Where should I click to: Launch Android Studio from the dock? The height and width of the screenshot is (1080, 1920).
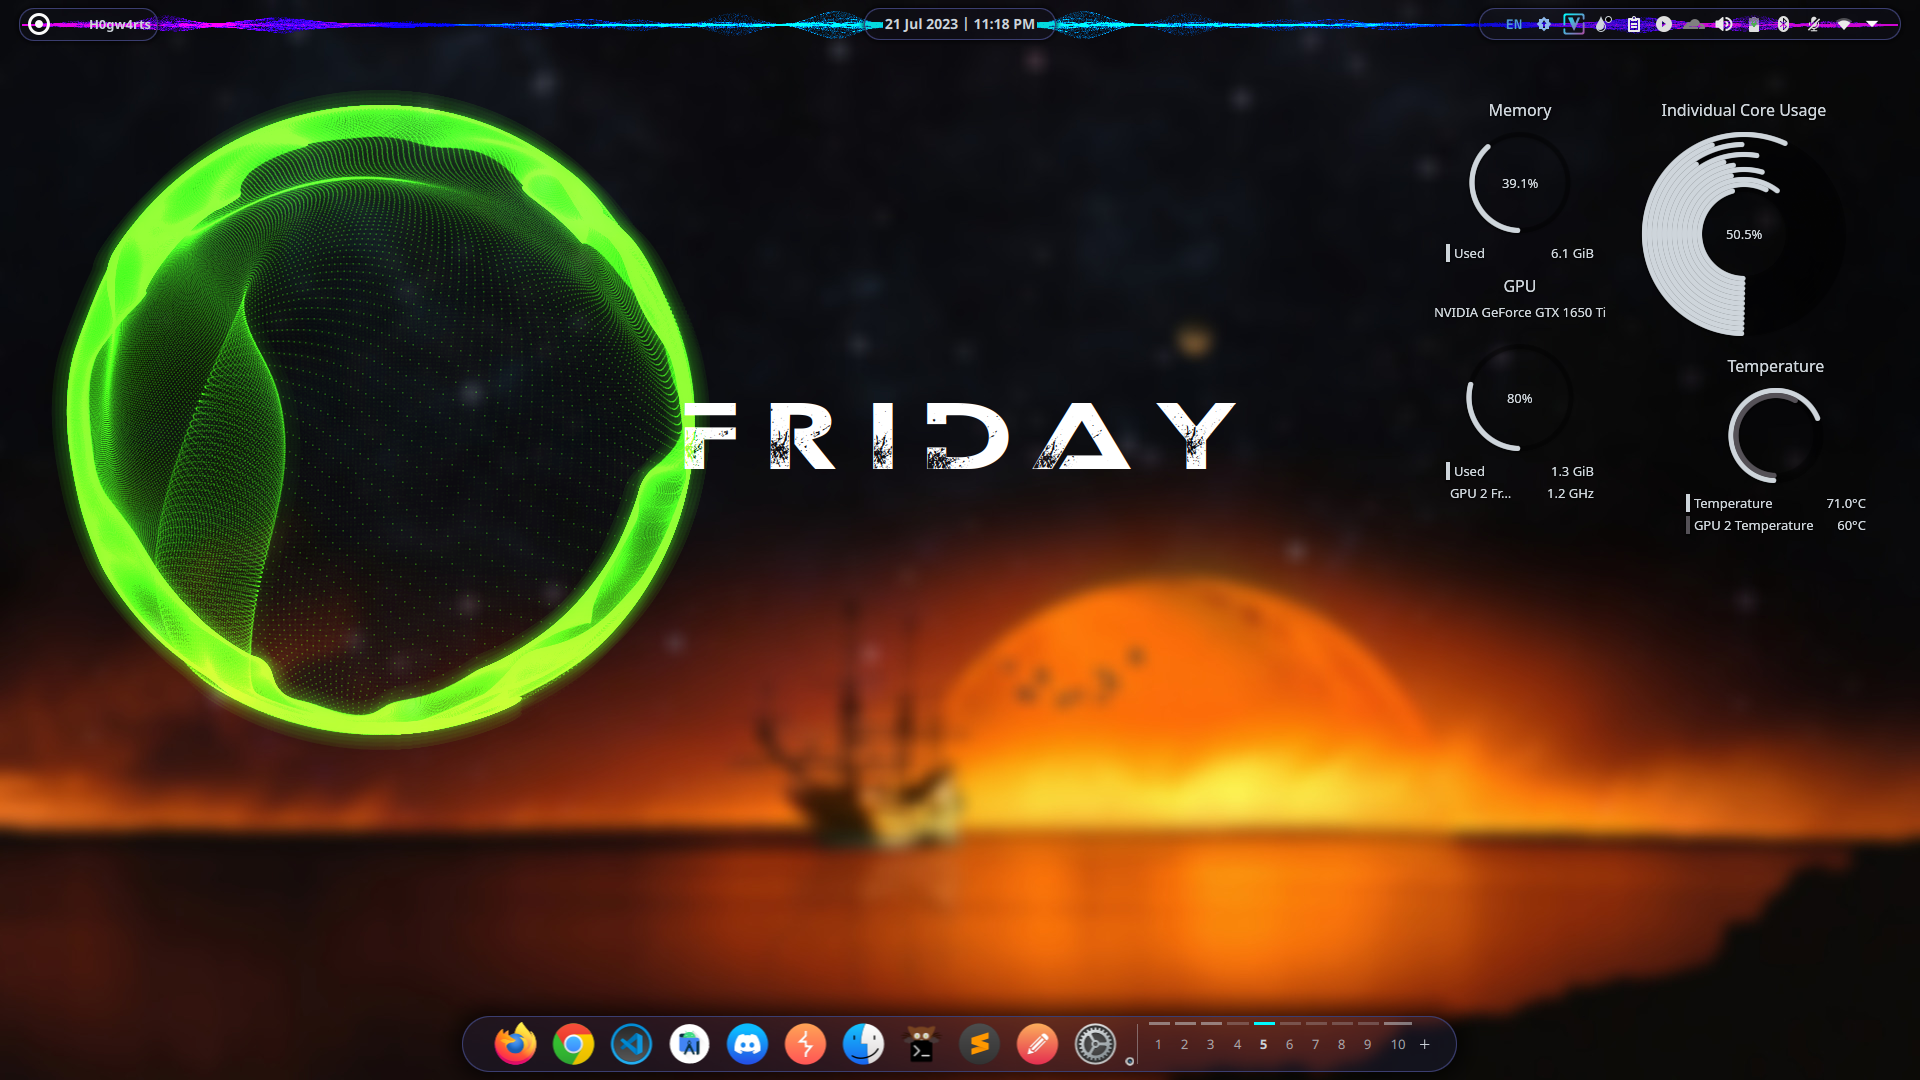tap(689, 1044)
